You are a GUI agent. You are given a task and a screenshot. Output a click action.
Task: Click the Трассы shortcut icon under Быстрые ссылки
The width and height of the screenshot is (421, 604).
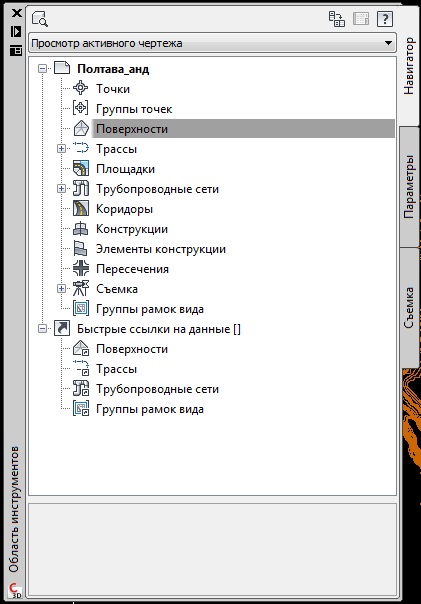[81, 368]
